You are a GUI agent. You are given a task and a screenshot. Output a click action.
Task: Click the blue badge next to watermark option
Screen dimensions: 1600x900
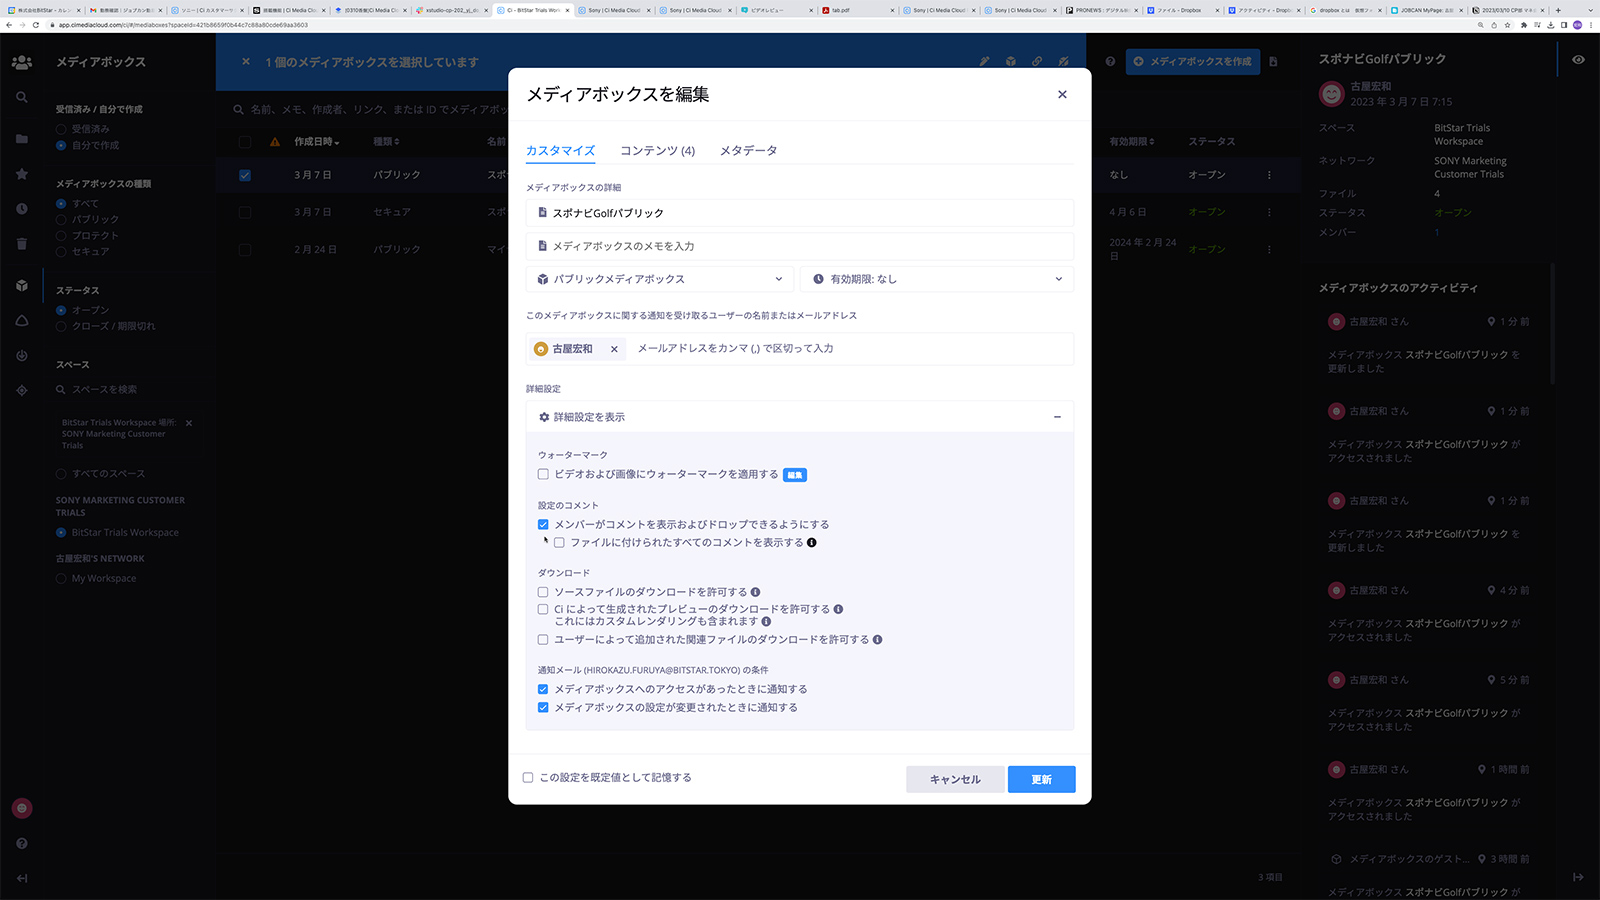click(x=794, y=475)
